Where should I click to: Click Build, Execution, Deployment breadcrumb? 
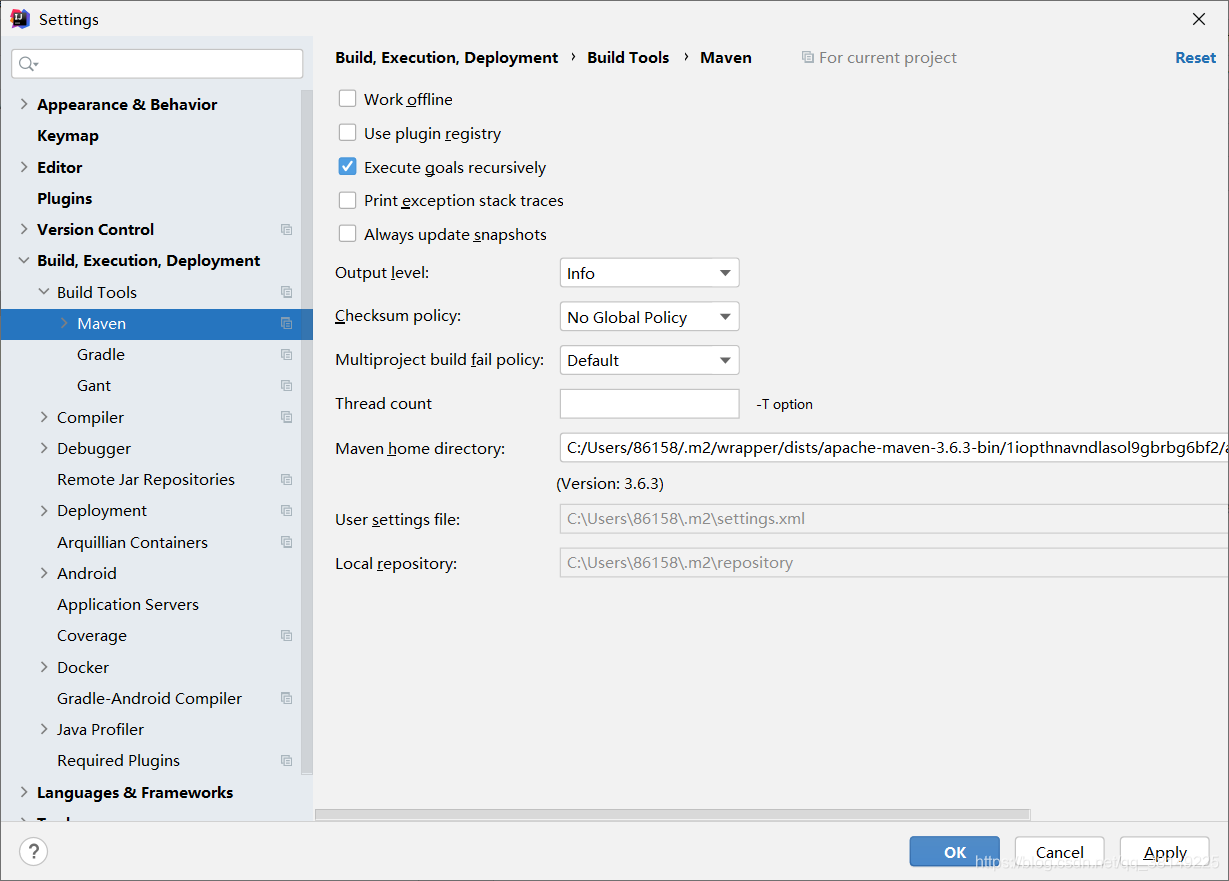(447, 58)
